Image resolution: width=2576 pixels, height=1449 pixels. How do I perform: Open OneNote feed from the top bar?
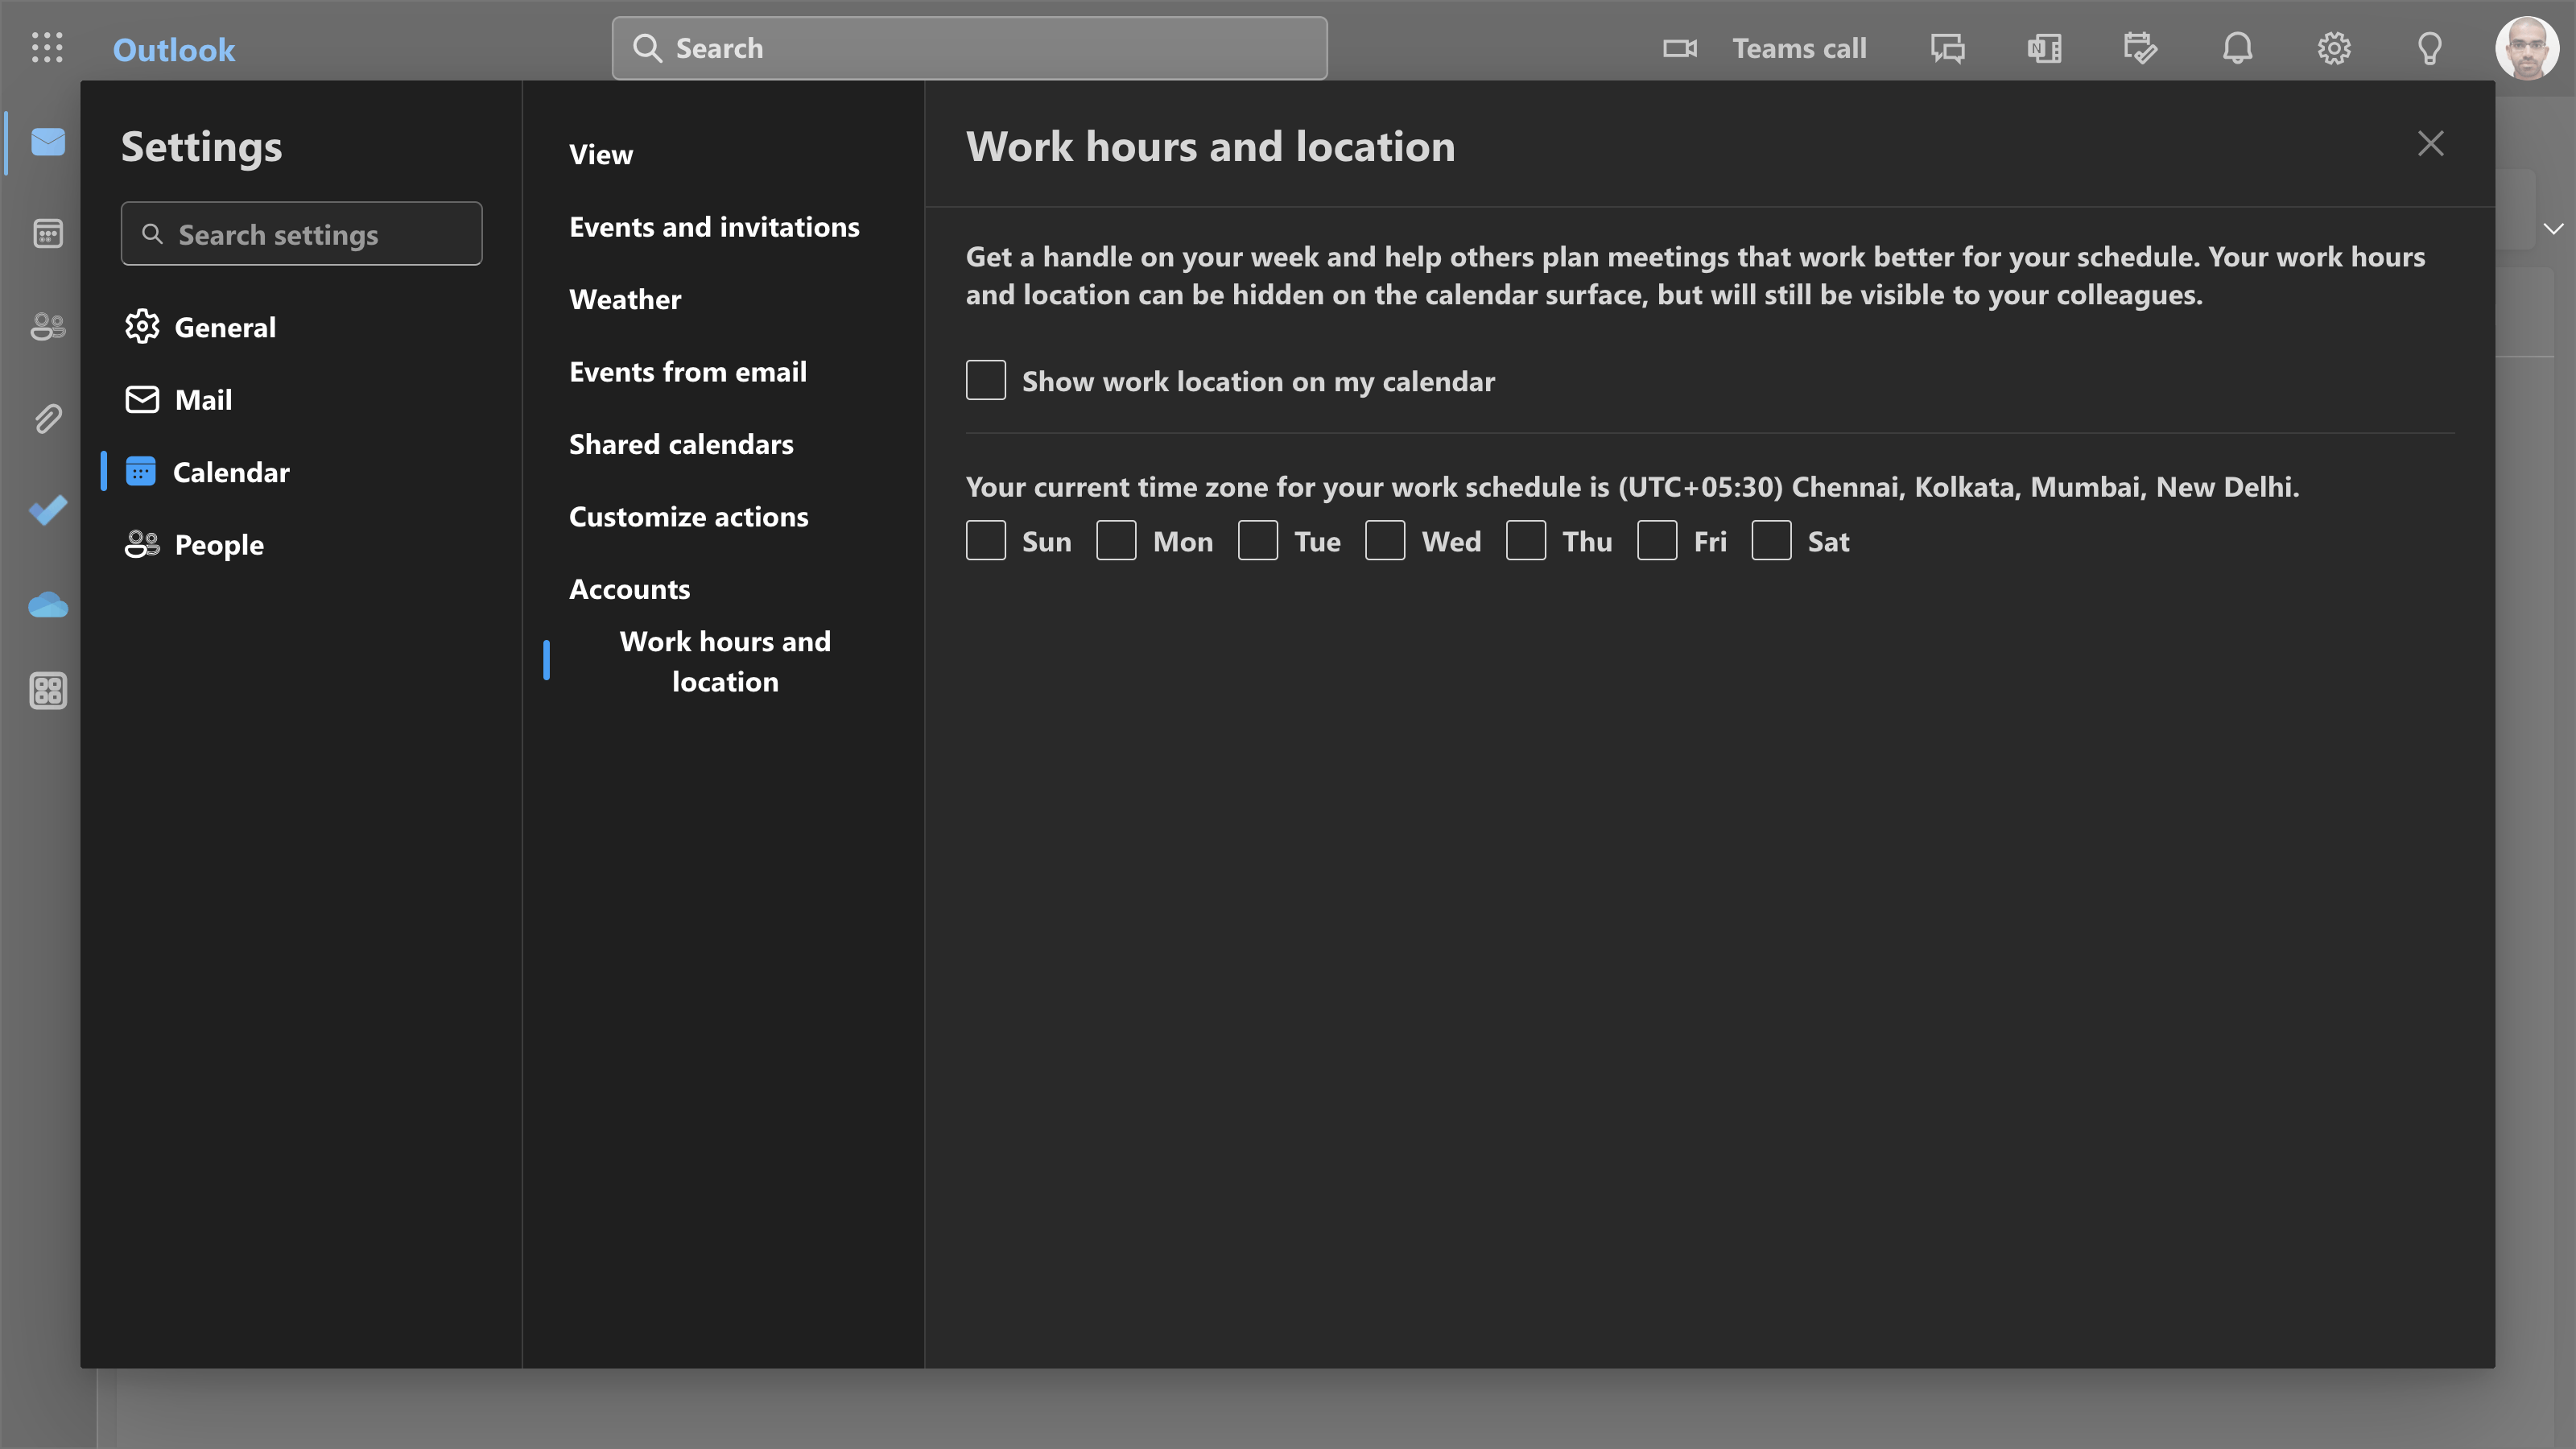pos(2044,48)
